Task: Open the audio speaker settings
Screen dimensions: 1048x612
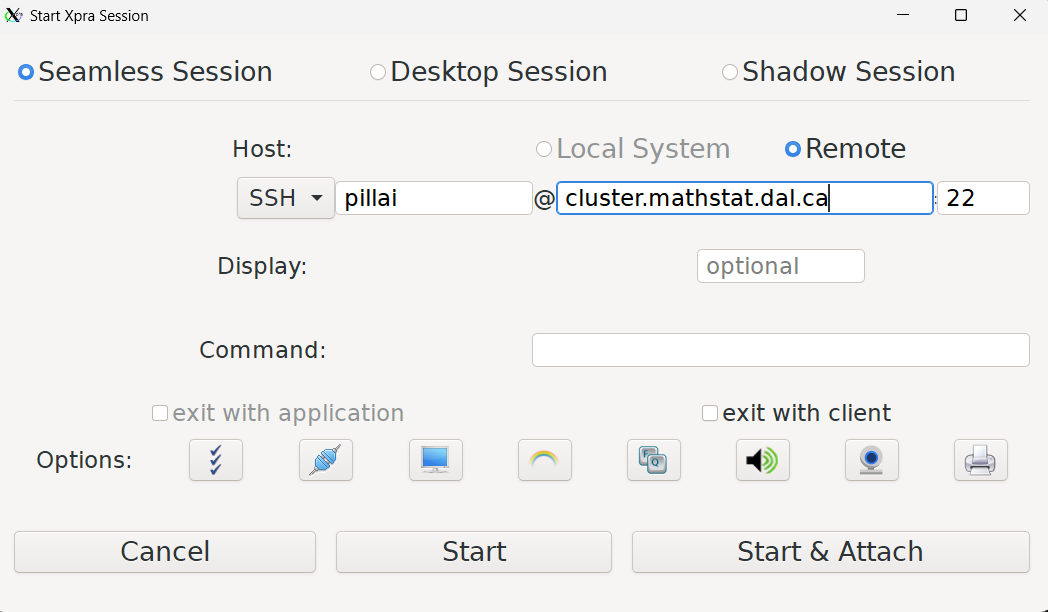Action: pyautogui.click(x=762, y=460)
